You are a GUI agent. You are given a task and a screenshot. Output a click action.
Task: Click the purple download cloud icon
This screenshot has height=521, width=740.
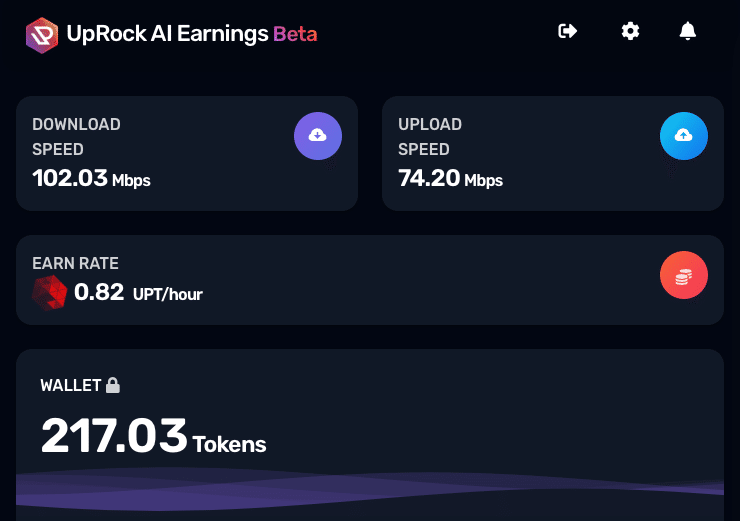click(318, 135)
